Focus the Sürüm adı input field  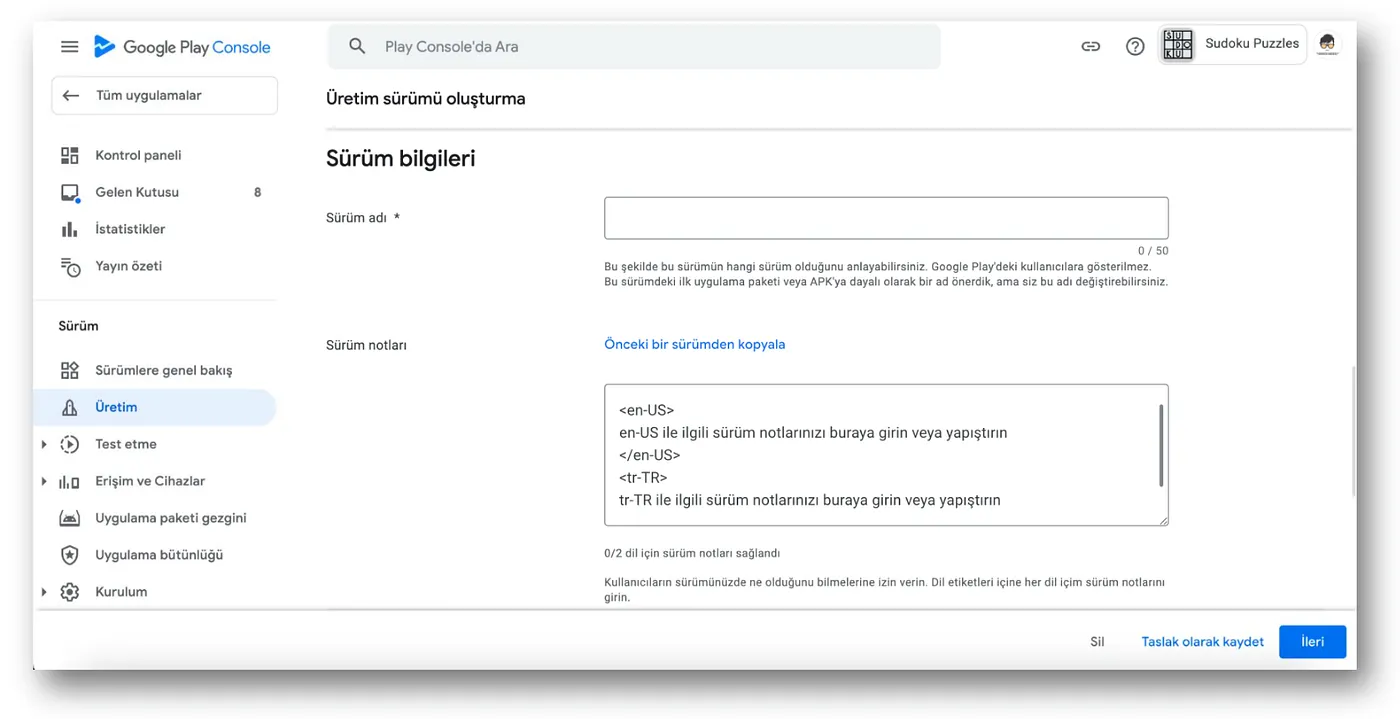coord(885,218)
